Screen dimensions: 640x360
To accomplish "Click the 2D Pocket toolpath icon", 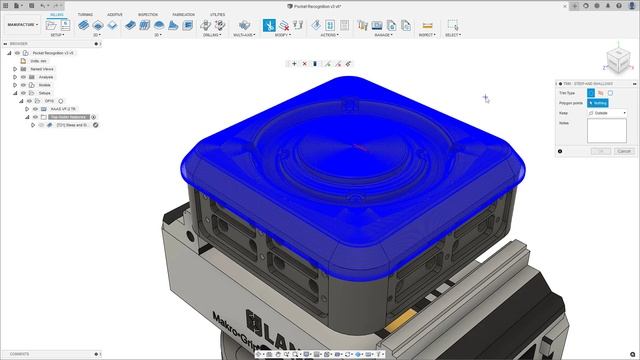I will click(x=98, y=25).
